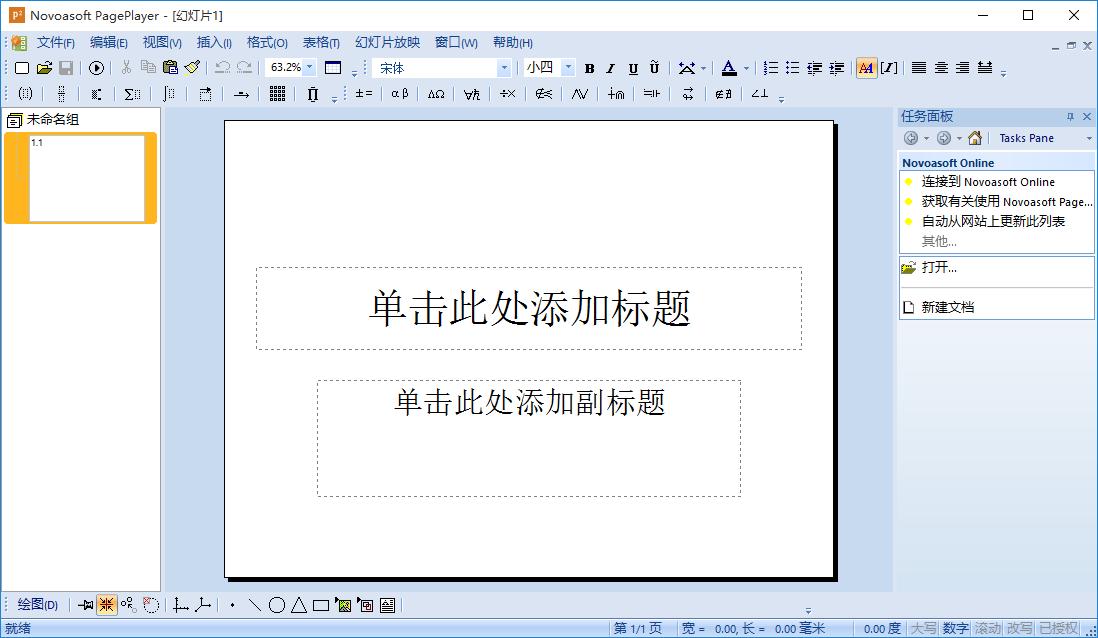Open the 帮助(H) menu
This screenshot has width=1098, height=638.
click(x=513, y=43)
